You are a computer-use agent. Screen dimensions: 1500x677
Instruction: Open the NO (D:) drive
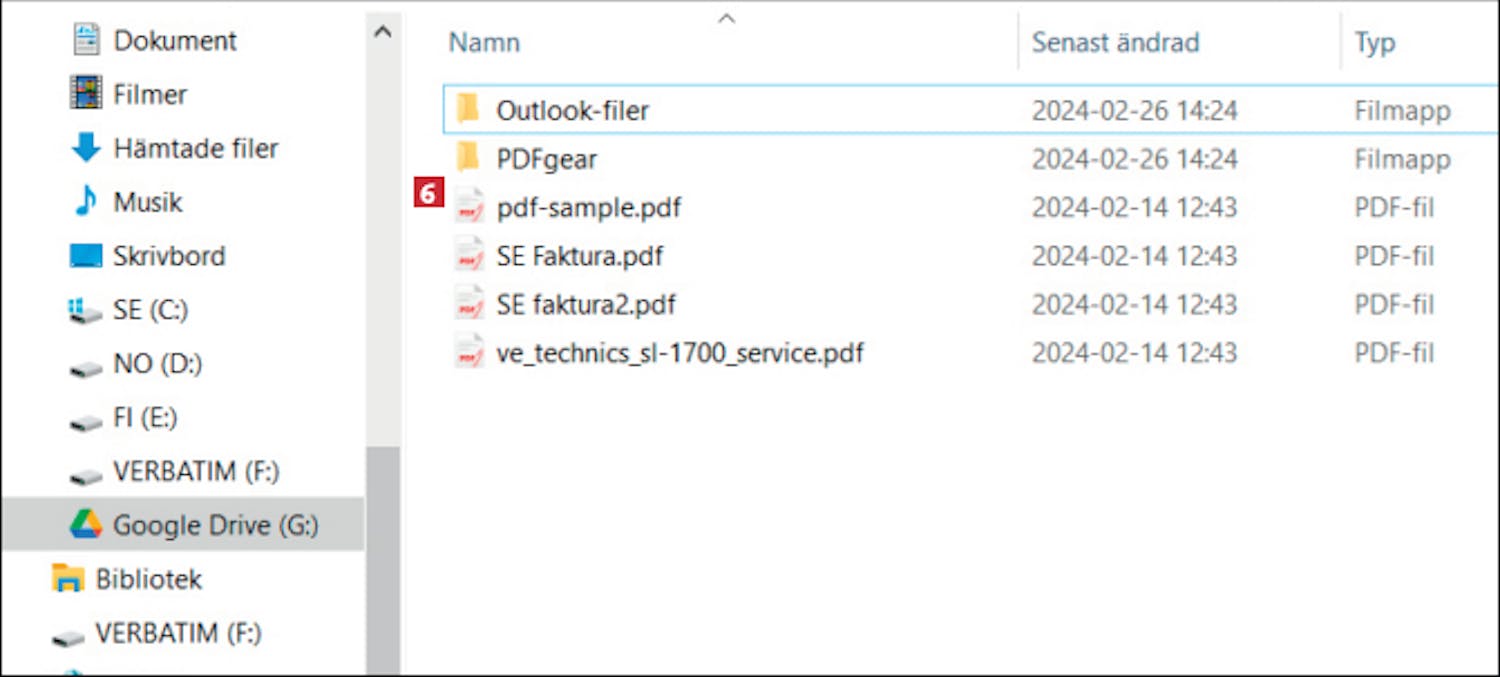(x=157, y=364)
